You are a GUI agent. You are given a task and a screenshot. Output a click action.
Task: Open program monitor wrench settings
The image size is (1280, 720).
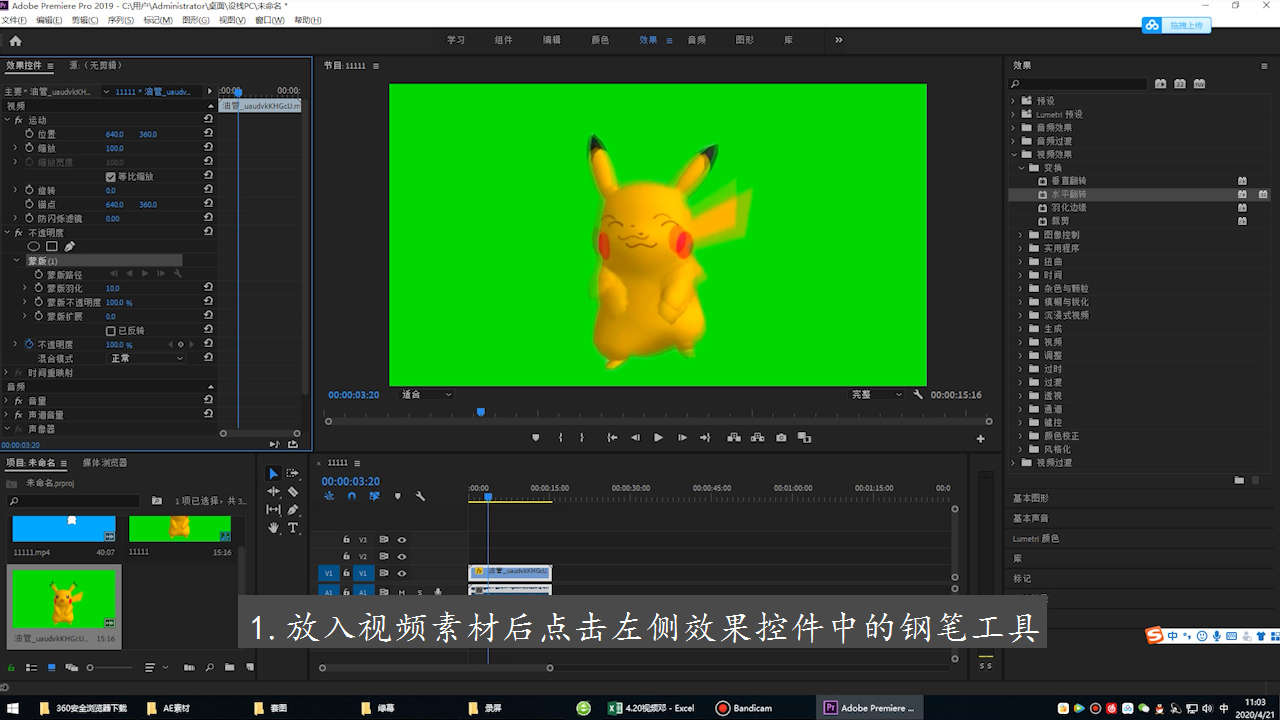point(918,394)
